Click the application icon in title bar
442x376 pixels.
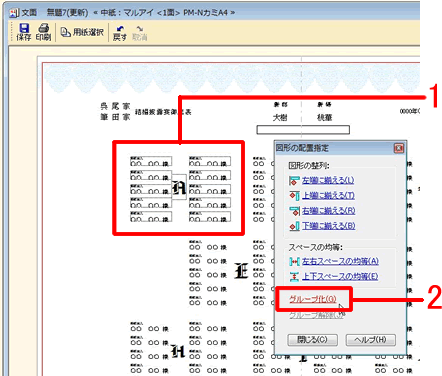[x=14, y=13]
